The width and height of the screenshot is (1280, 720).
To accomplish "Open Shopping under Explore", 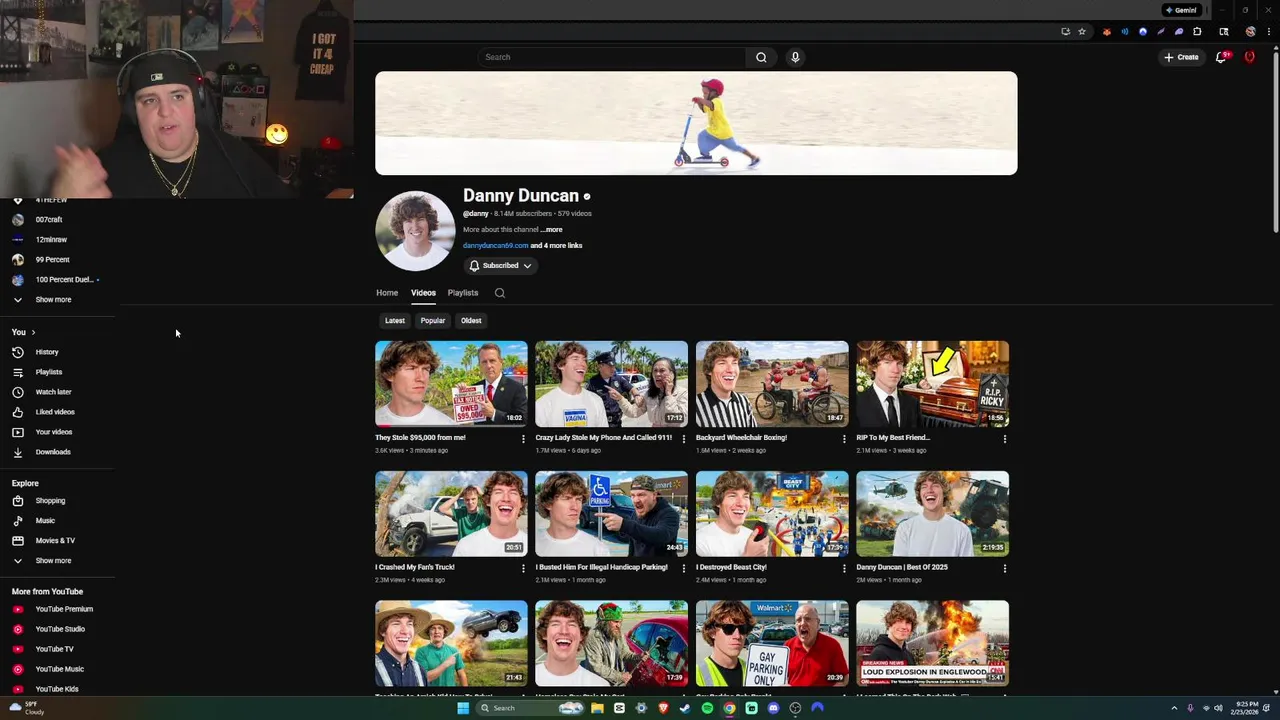I will pyautogui.click(x=50, y=501).
